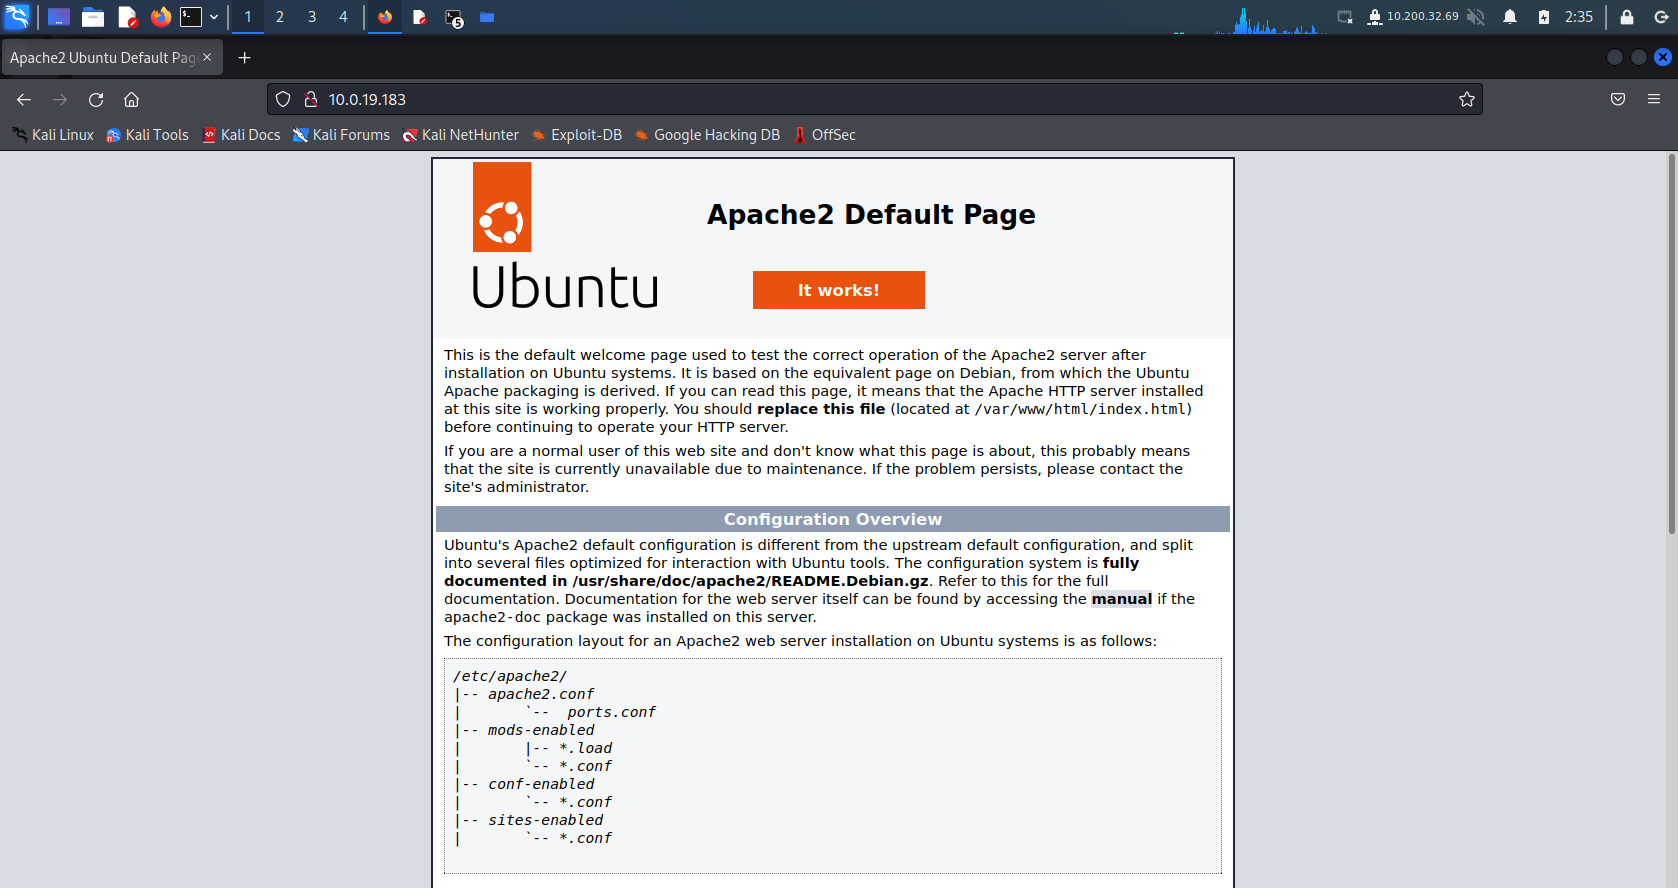
Task: Switch to workspace 4
Action: tap(343, 17)
